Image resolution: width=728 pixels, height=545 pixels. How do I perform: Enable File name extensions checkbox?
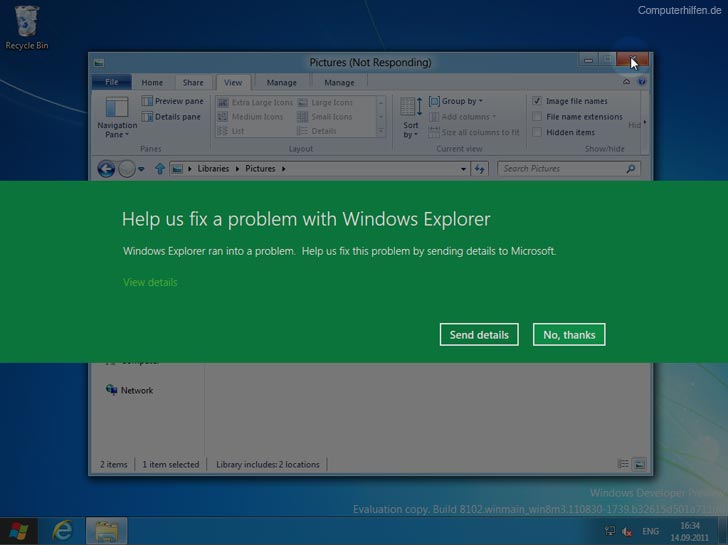tap(537, 117)
